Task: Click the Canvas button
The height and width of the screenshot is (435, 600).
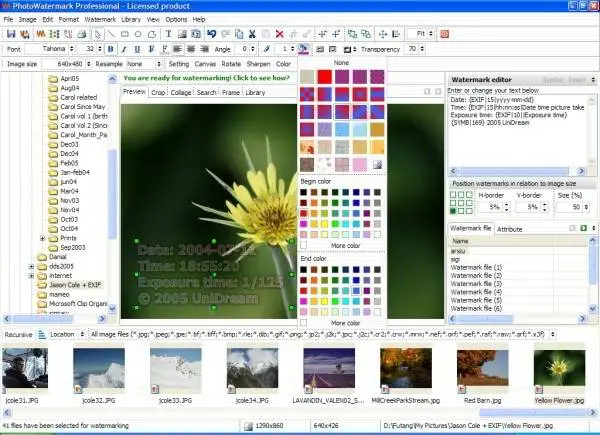Action: click(x=205, y=64)
